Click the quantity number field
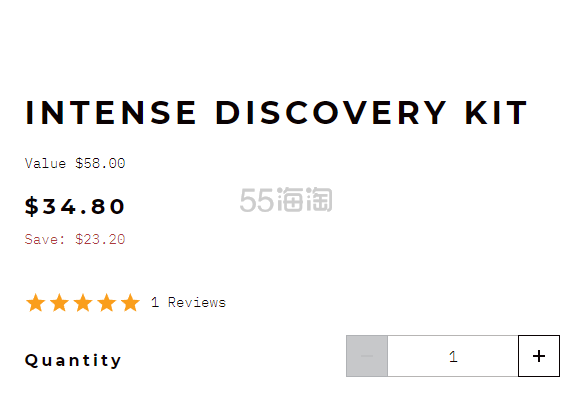 (x=453, y=356)
